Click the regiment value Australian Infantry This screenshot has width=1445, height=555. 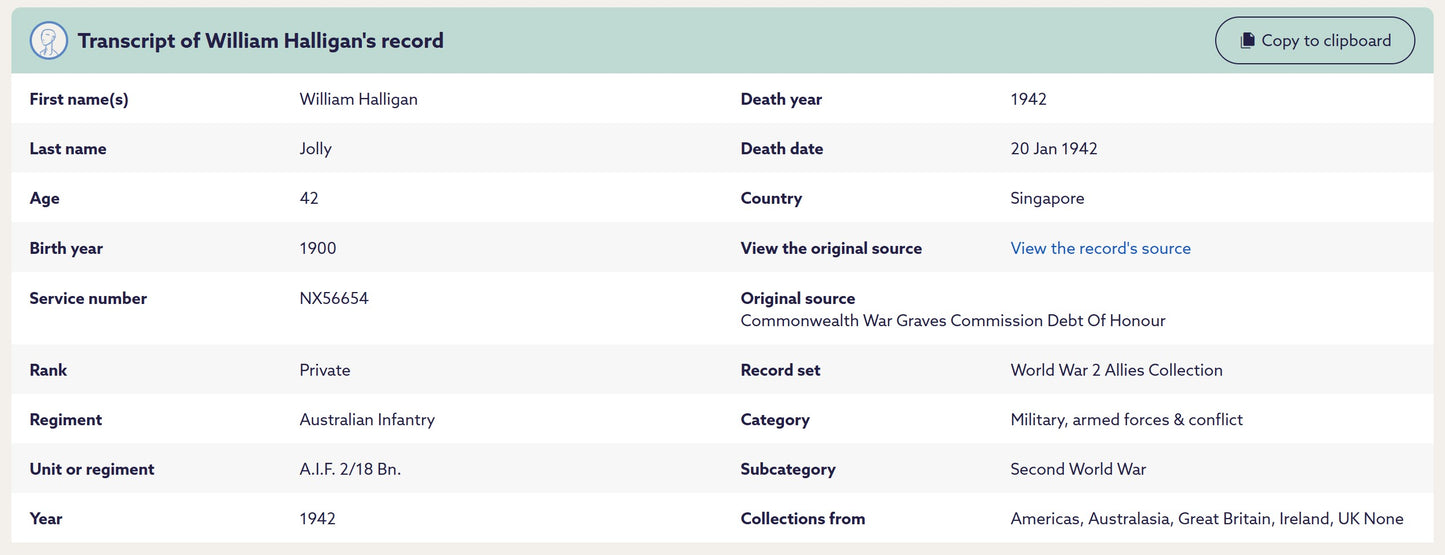367,420
